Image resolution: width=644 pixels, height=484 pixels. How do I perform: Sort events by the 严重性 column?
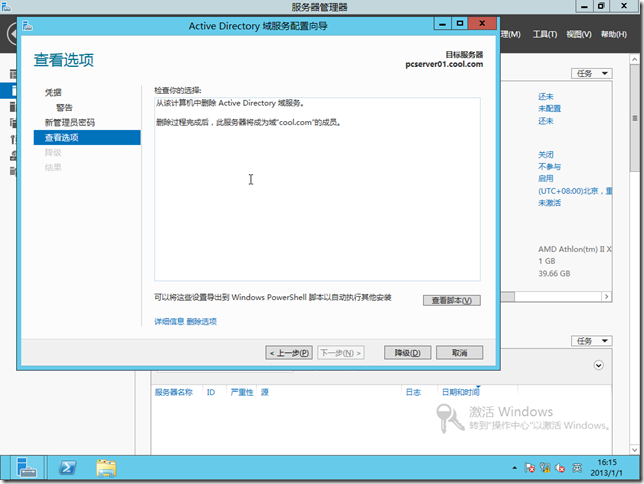pos(242,392)
